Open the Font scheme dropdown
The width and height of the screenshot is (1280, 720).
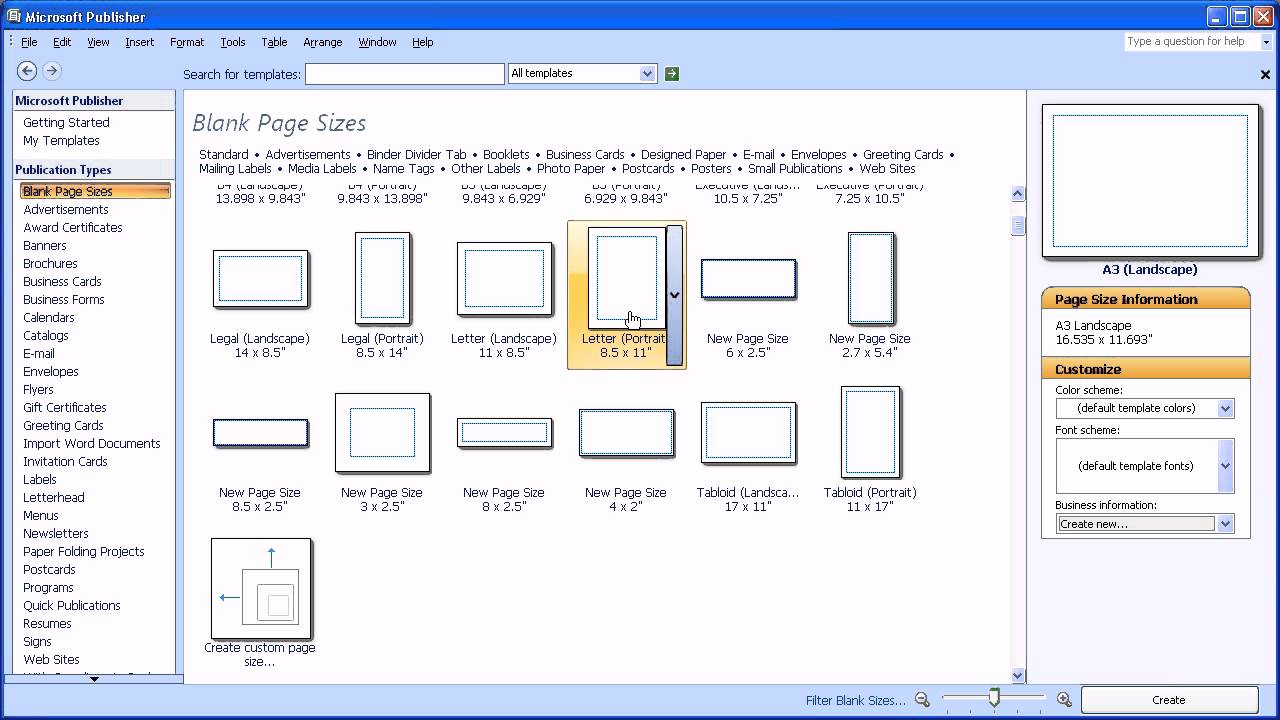tap(1225, 466)
